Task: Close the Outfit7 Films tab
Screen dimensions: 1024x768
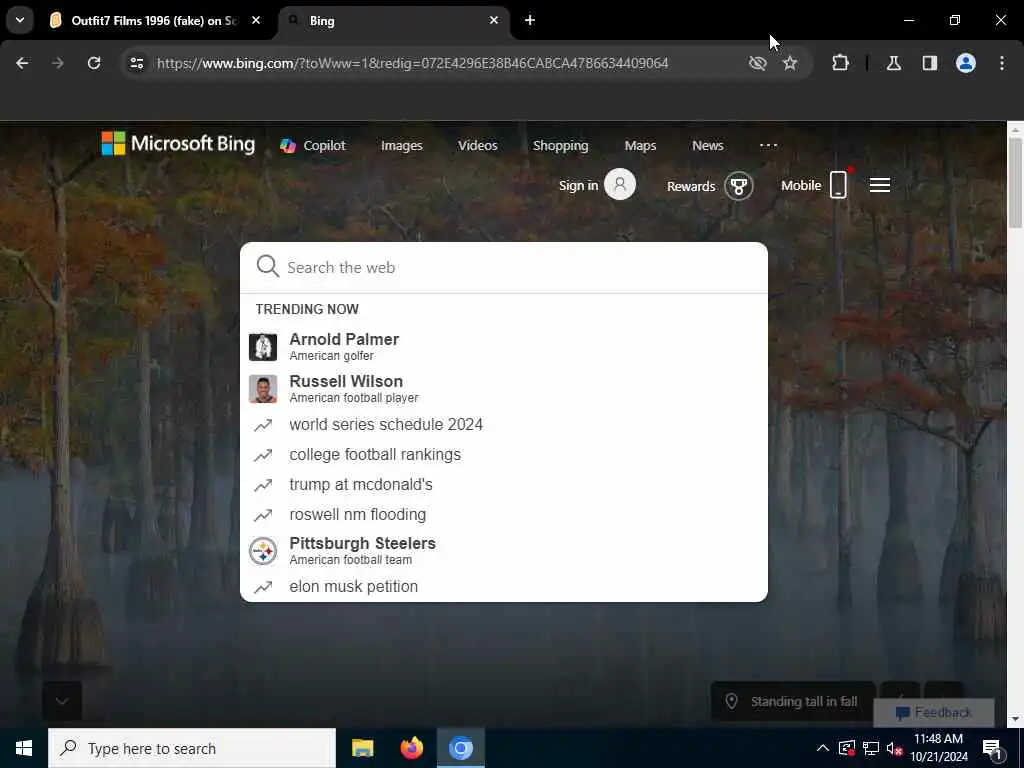Action: (256, 20)
